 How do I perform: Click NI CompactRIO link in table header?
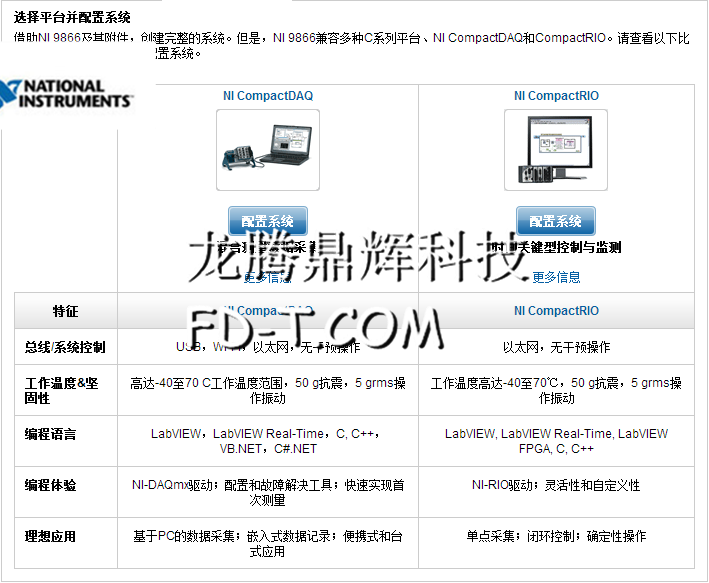tap(556, 311)
